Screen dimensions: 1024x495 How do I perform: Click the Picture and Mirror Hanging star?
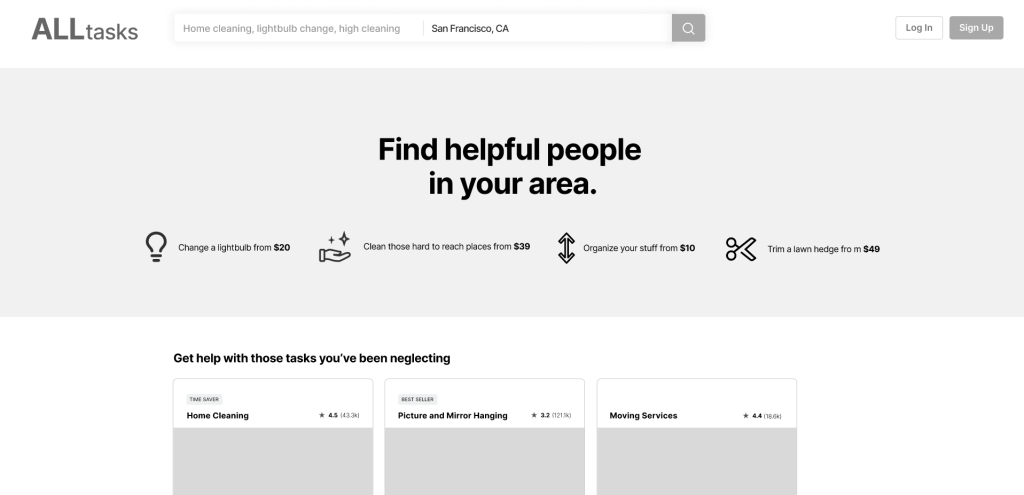click(x=534, y=415)
